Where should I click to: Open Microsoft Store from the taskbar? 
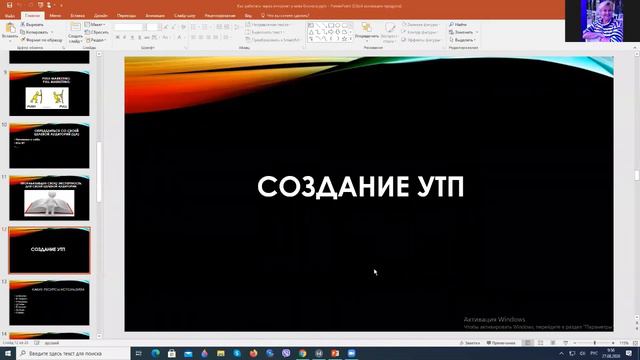[x=172, y=353]
